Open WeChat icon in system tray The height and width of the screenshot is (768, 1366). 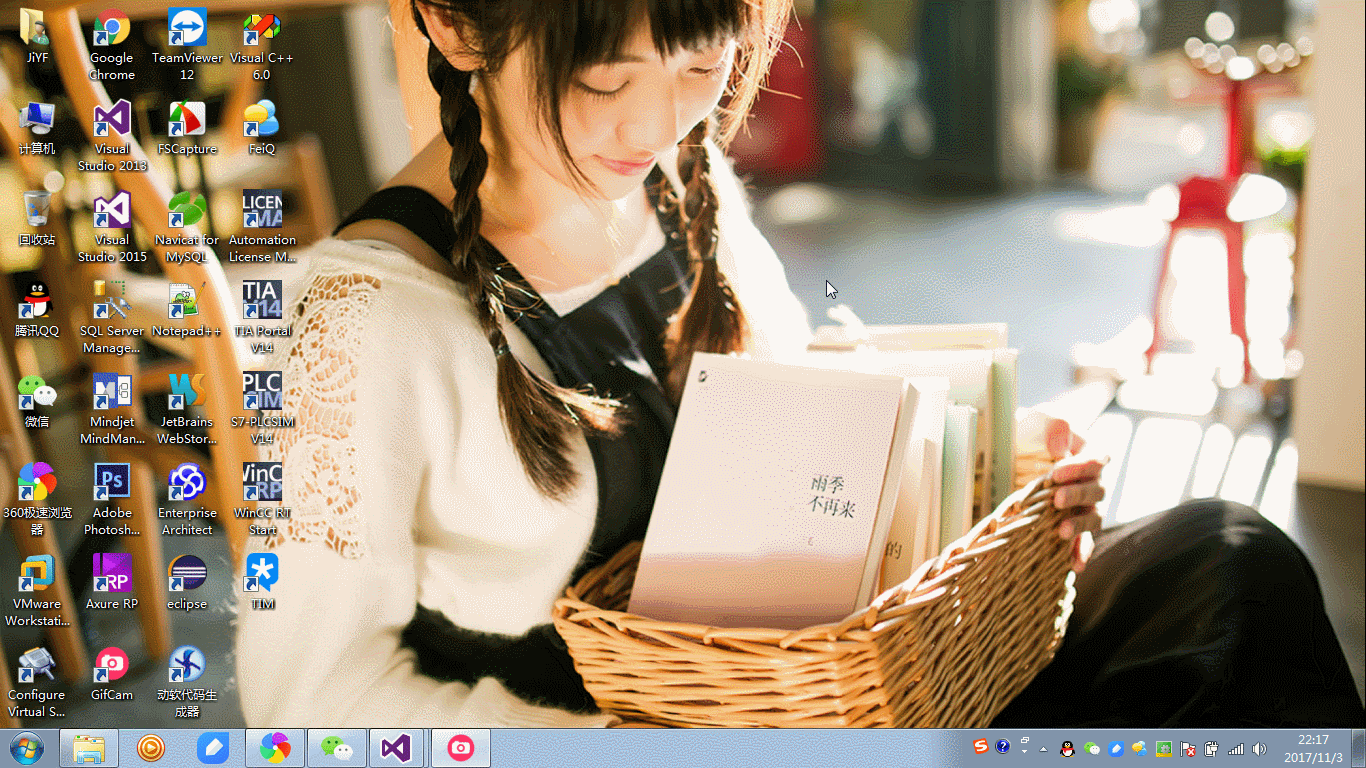[1092, 749]
